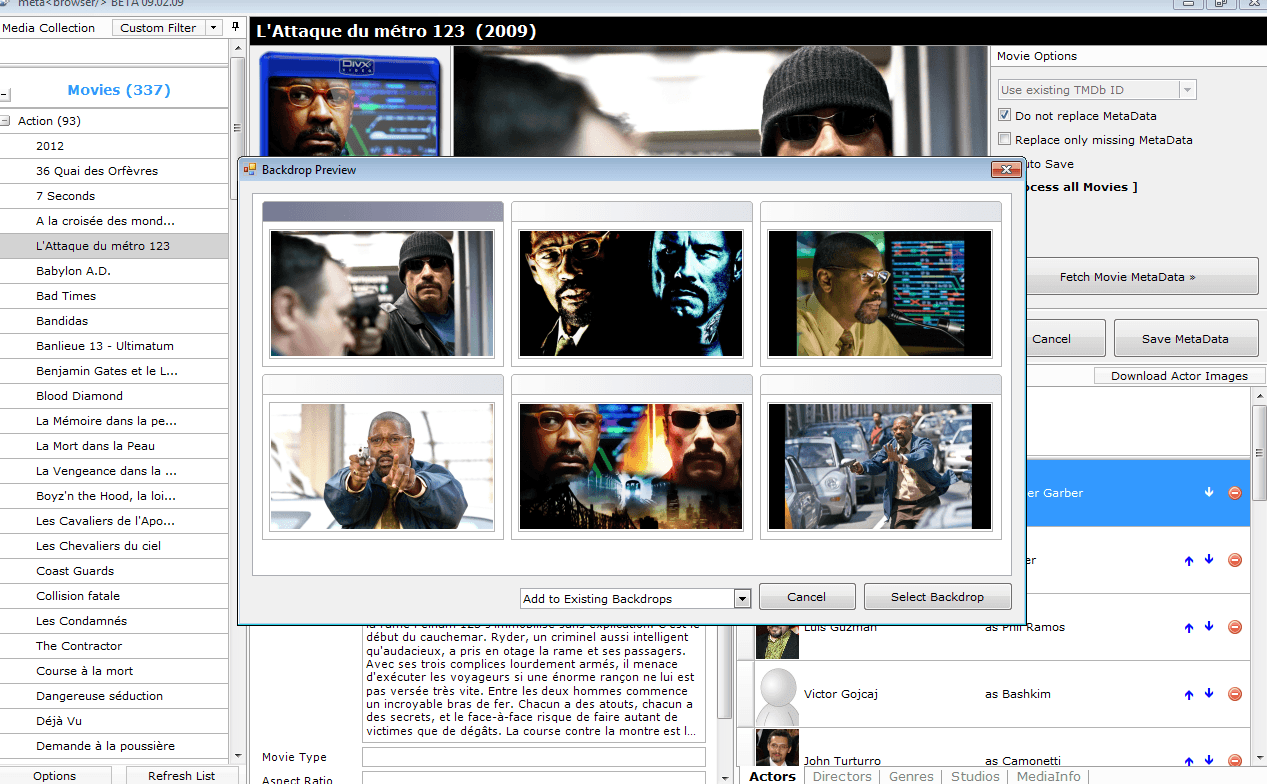This screenshot has height=784, width=1267.
Task: Click Download Actor Images button
Action: (x=1179, y=376)
